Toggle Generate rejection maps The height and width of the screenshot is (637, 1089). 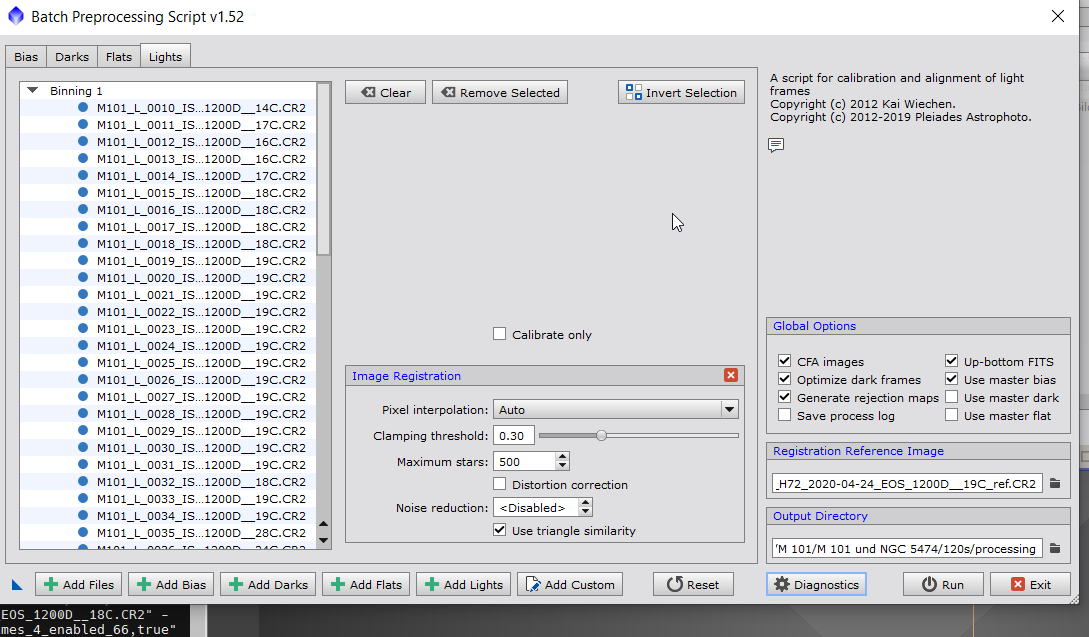pyautogui.click(x=784, y=397)
